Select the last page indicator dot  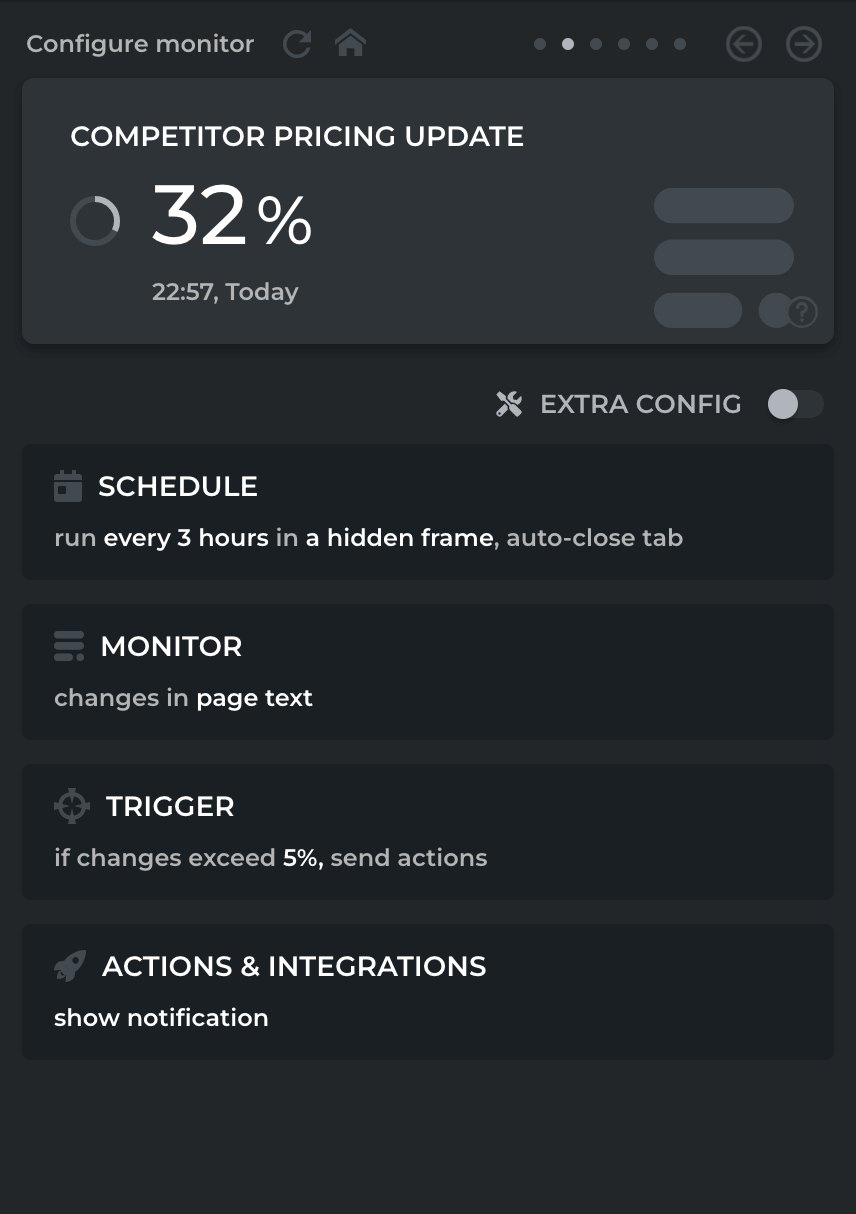(680, 44)
